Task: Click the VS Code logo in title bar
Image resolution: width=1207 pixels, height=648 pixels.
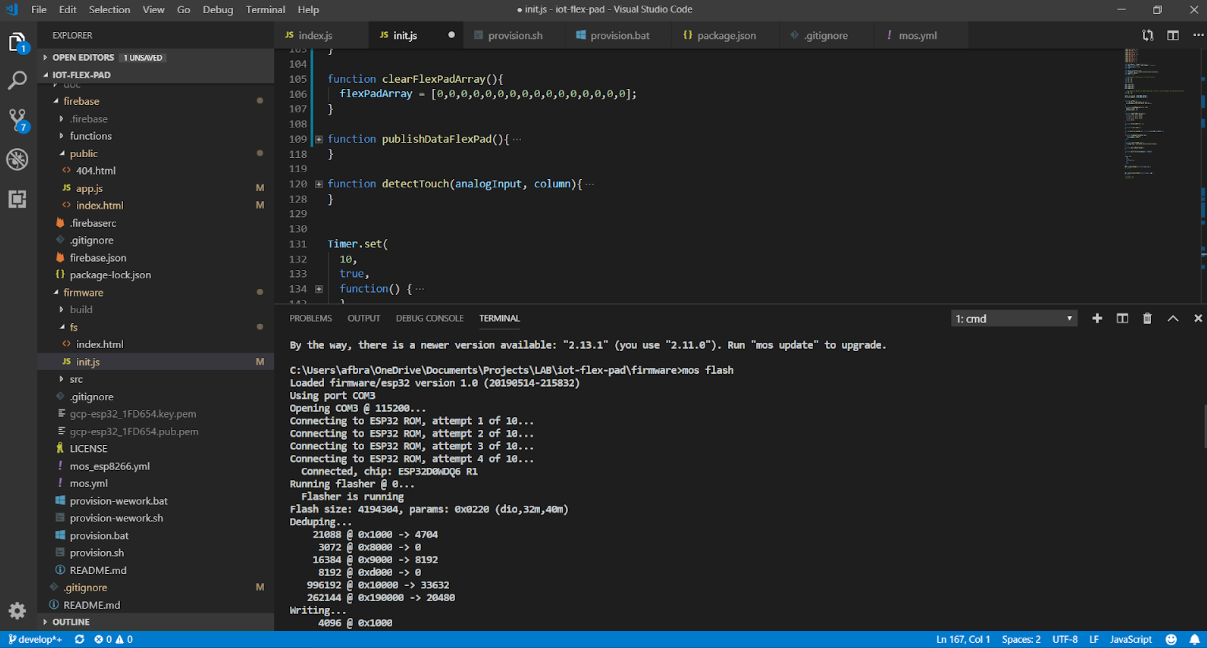Action: [x=12, y=9]
